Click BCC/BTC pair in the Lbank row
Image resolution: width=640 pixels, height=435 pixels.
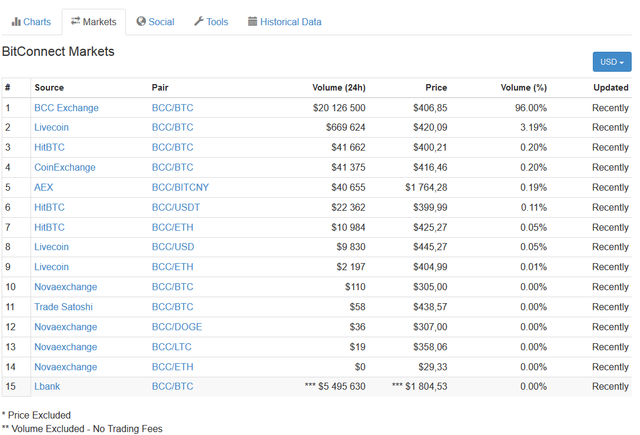pyautogui.click(x=173, y=386)
